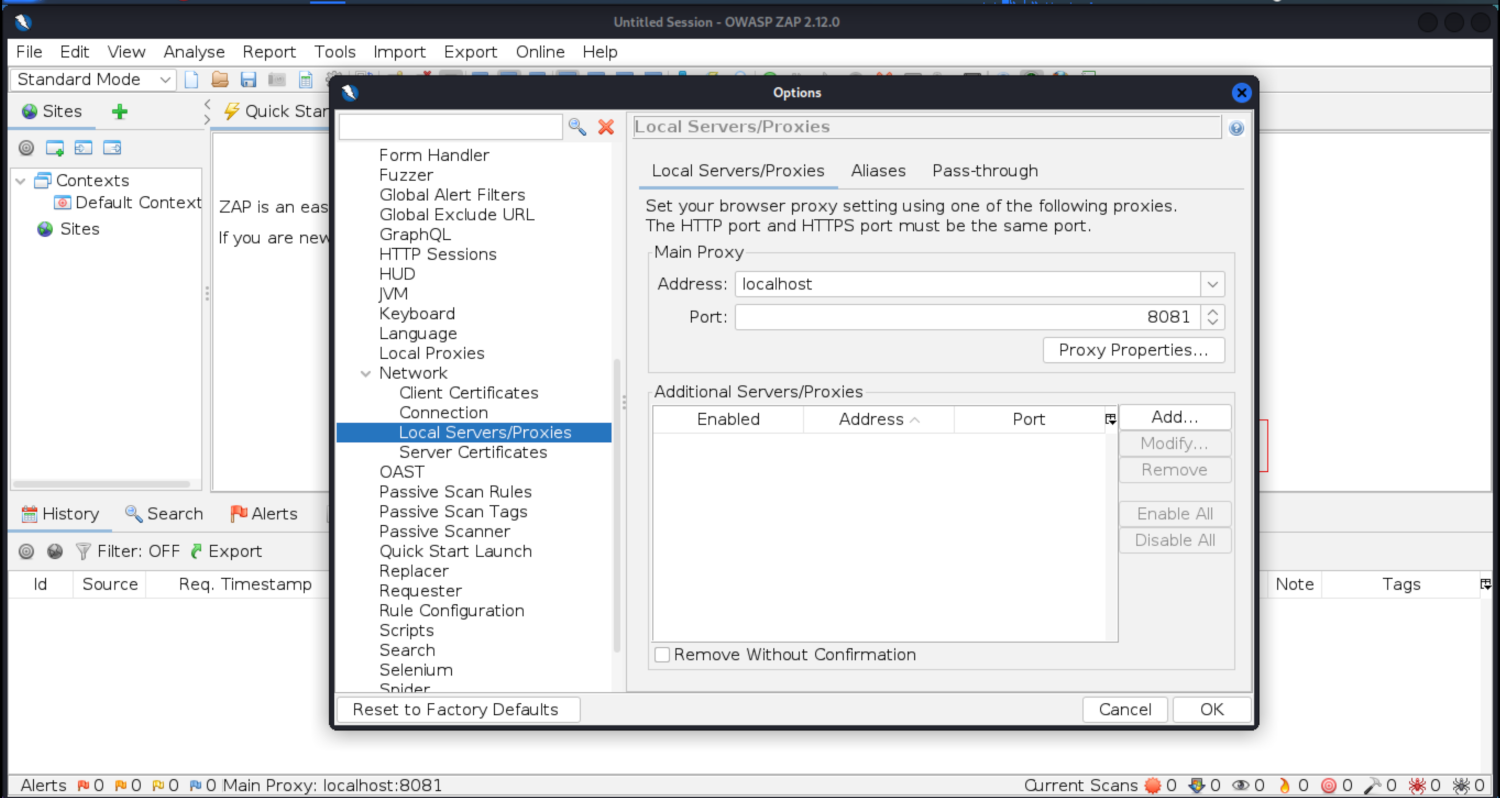Screen dimensions: 1500x798
Task: Click the scope target icon in History toolbar
Action: click(x=26, y=551)
